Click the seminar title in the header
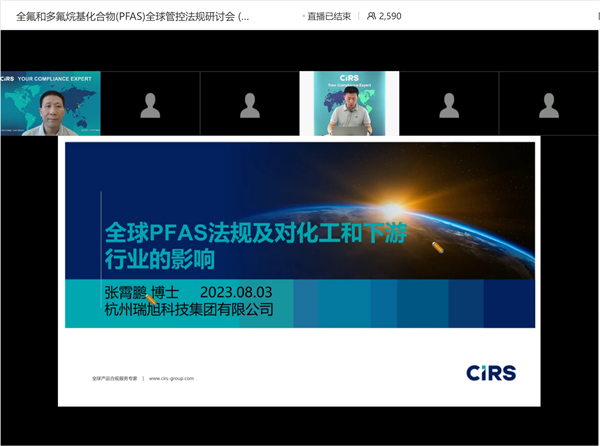Screen dimensions: 600x446 click(133, 16)
